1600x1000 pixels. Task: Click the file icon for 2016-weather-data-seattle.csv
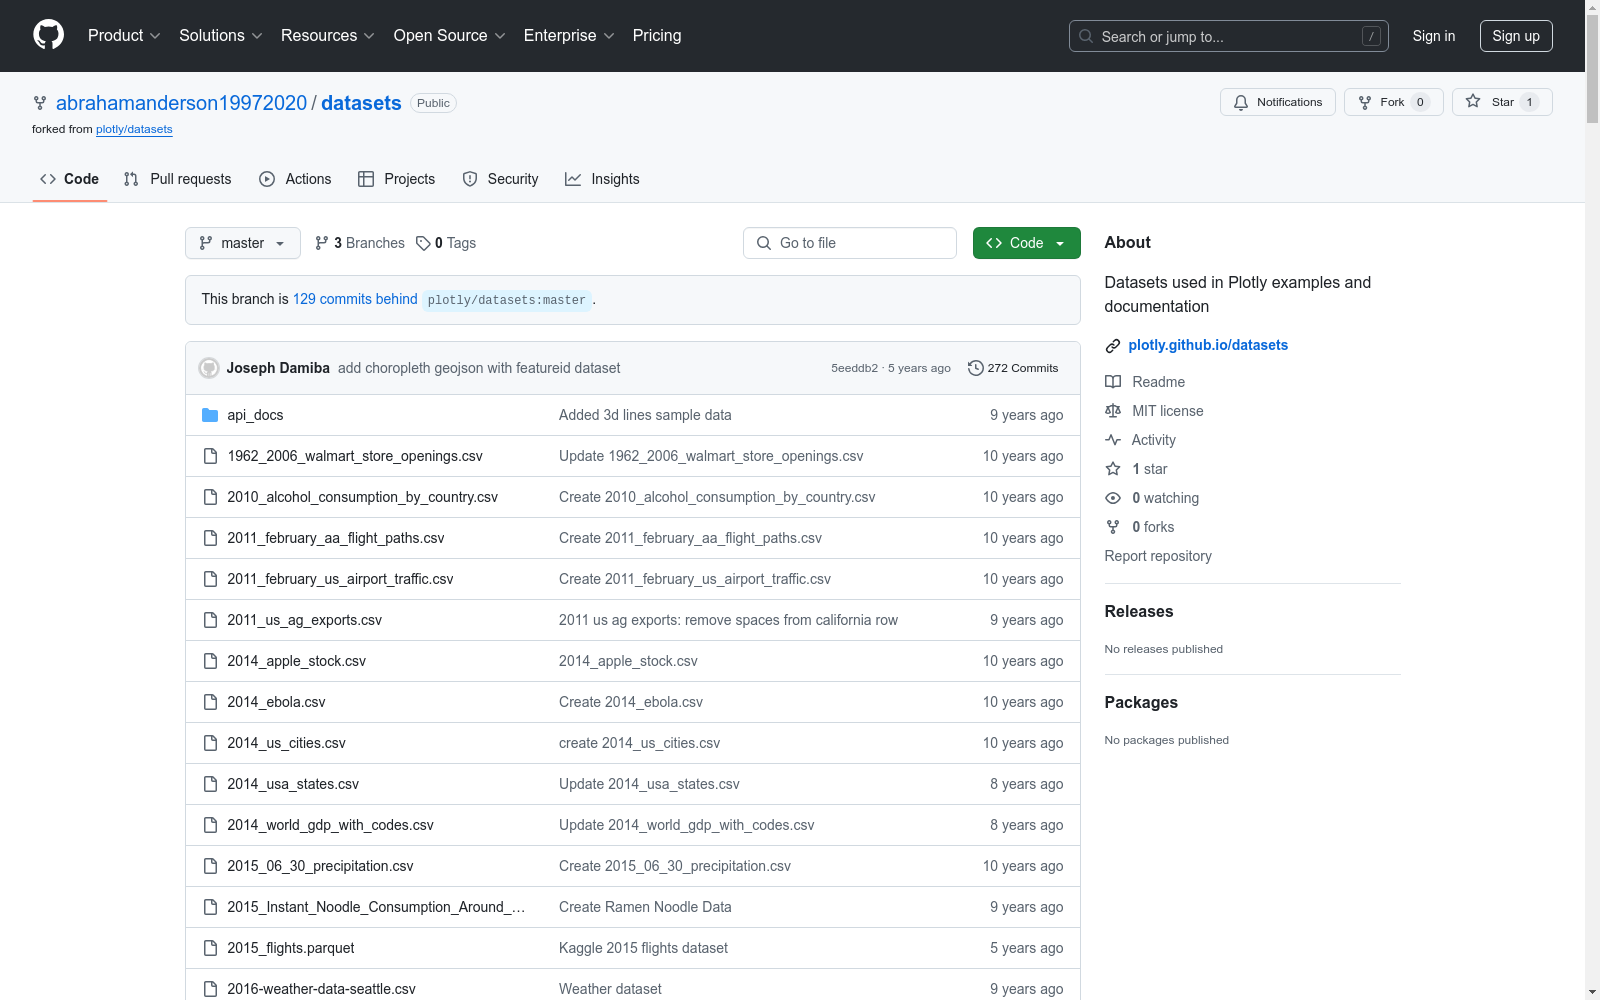point(210,989)
